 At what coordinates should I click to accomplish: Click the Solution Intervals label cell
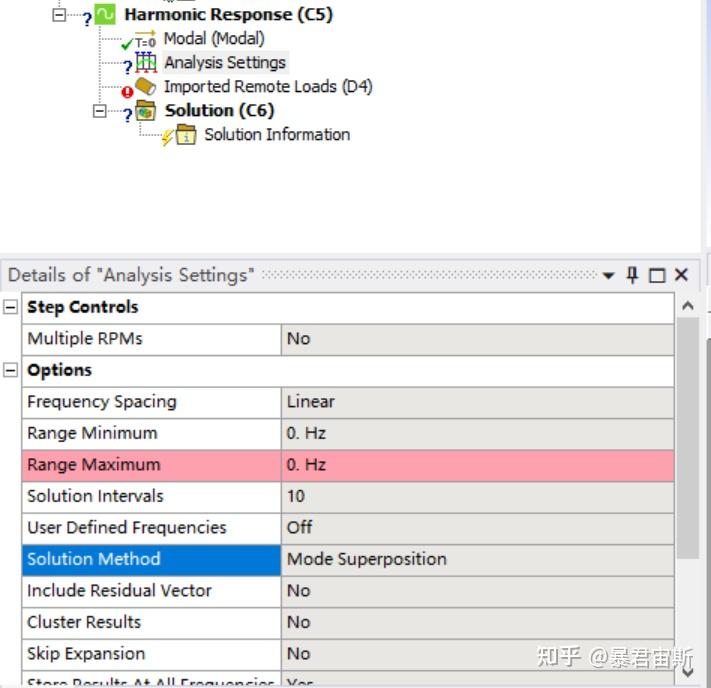coord(151,497)
